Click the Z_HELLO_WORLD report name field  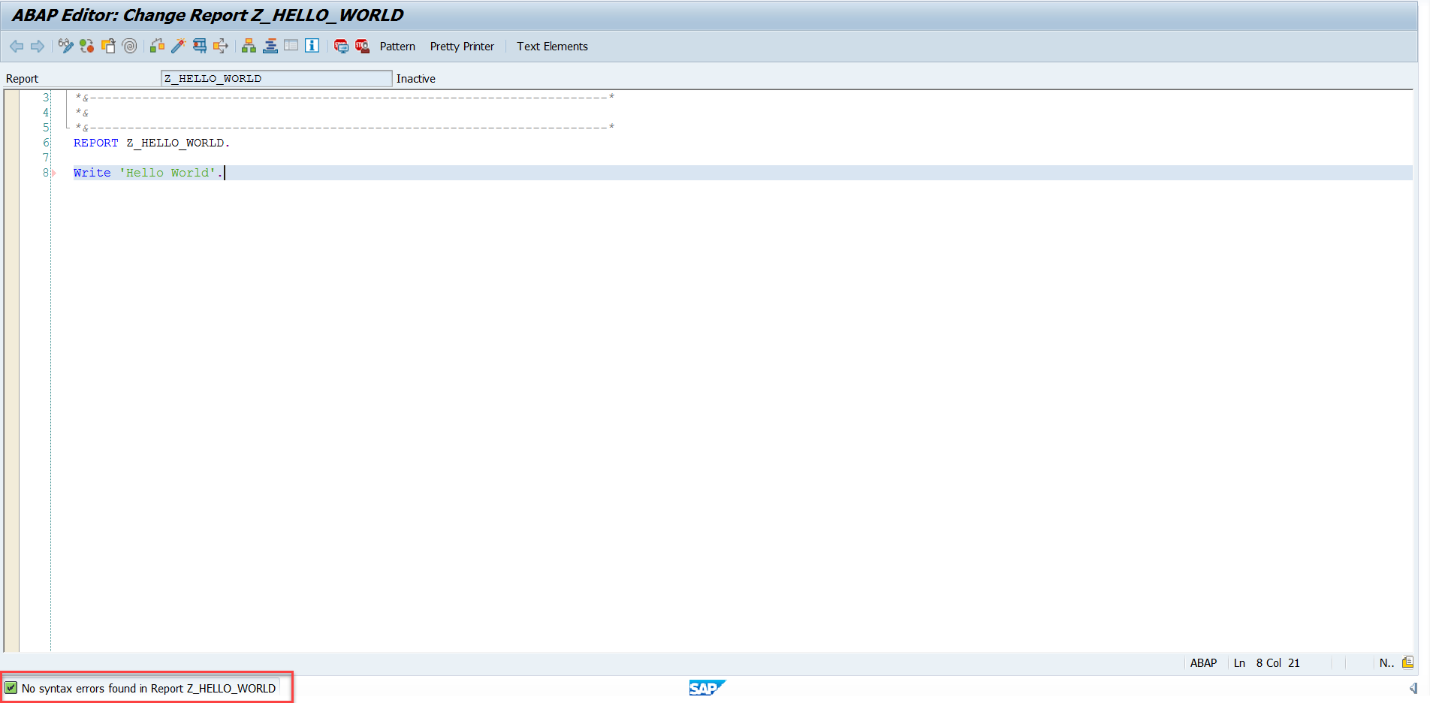click(x=275, y=78)
